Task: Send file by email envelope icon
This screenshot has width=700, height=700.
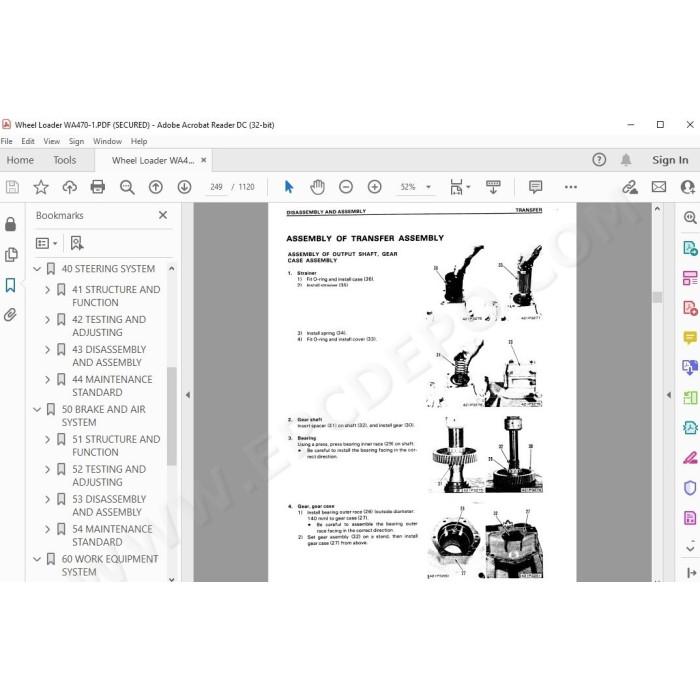Action: tap(658, 187)
